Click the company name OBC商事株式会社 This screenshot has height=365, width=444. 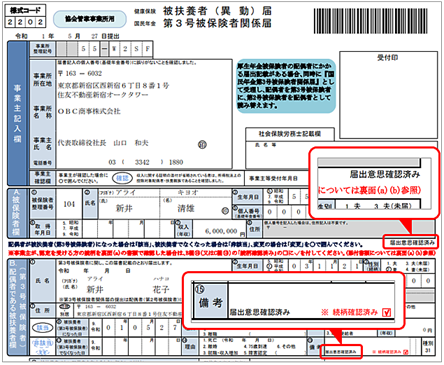(x=89, y=111)
